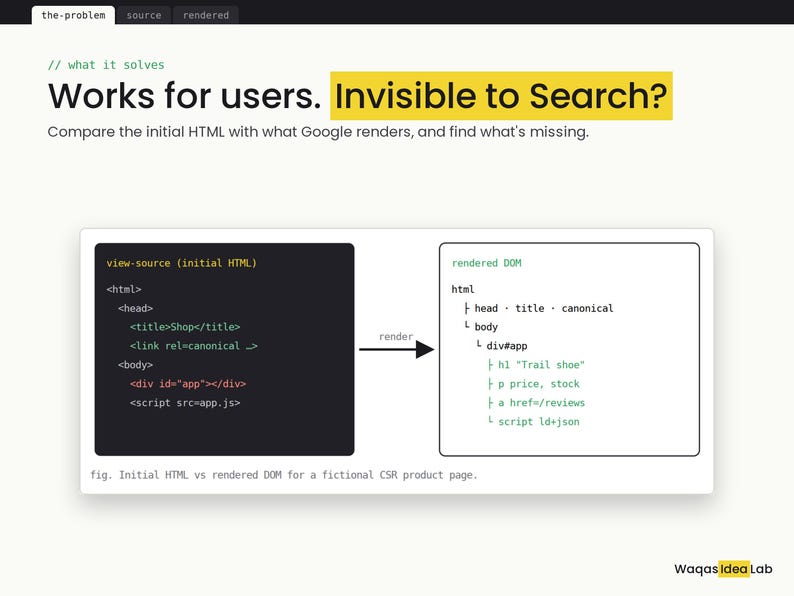Click the '// what it solves' comment
The height and width of the screenshot is (596, 794).
[106, 65]
